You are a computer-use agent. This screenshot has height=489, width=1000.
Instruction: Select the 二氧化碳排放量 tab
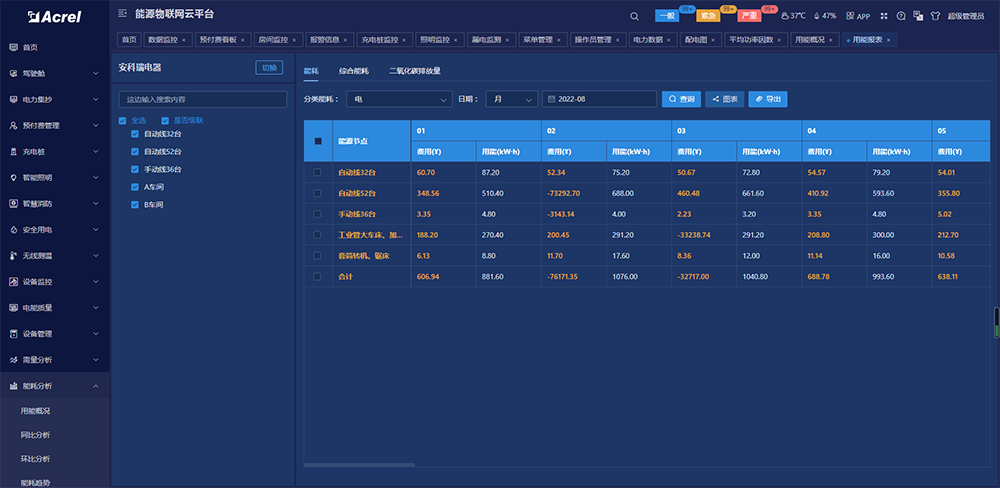(x=414, y=71)
